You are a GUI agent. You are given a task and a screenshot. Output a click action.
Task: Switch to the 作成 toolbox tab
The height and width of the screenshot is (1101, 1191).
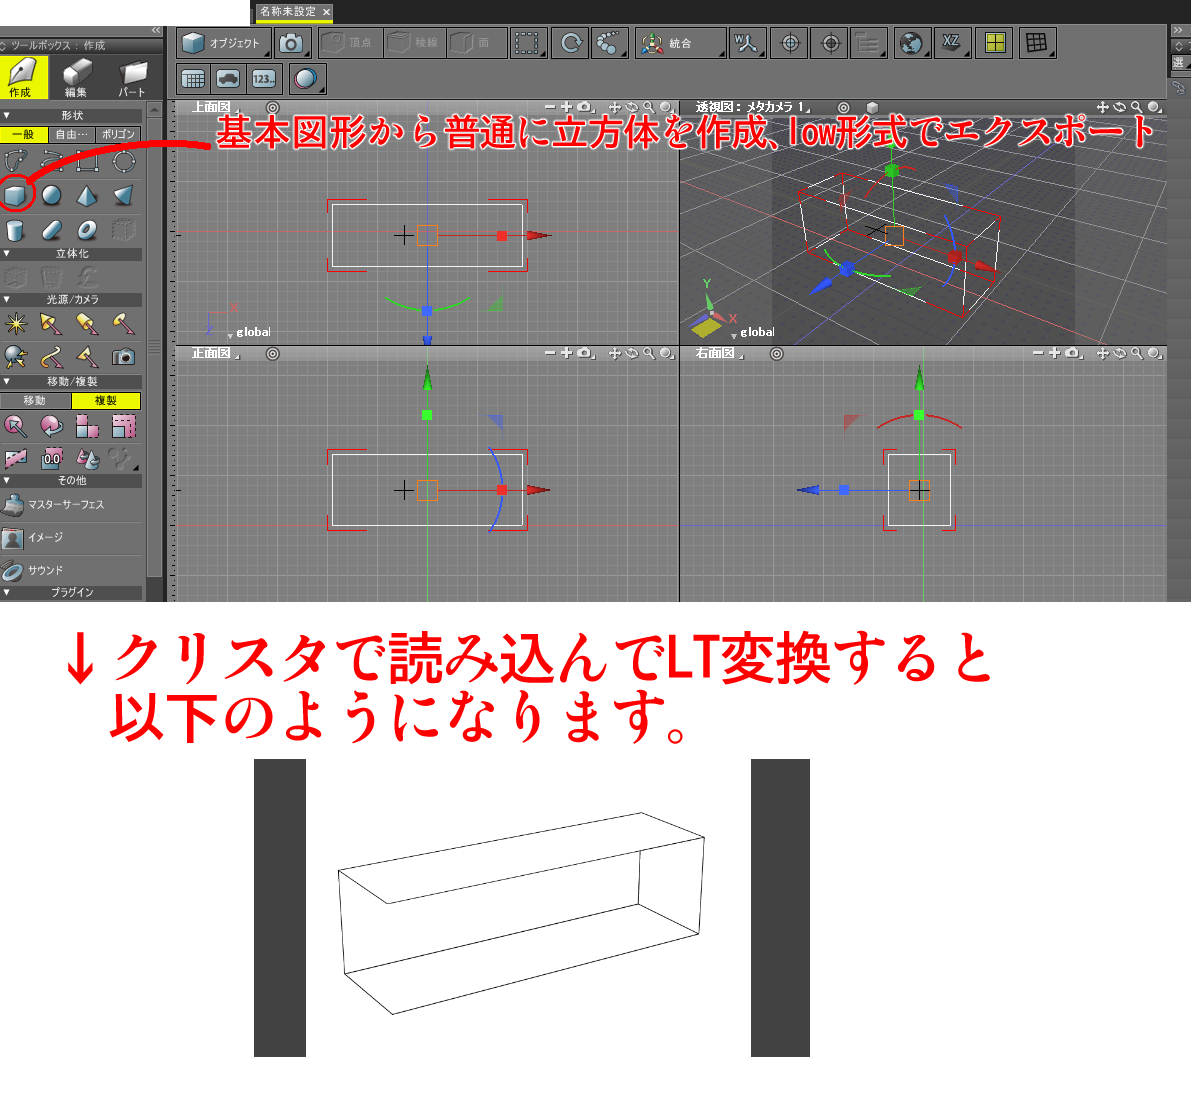(x=23, y=77)
